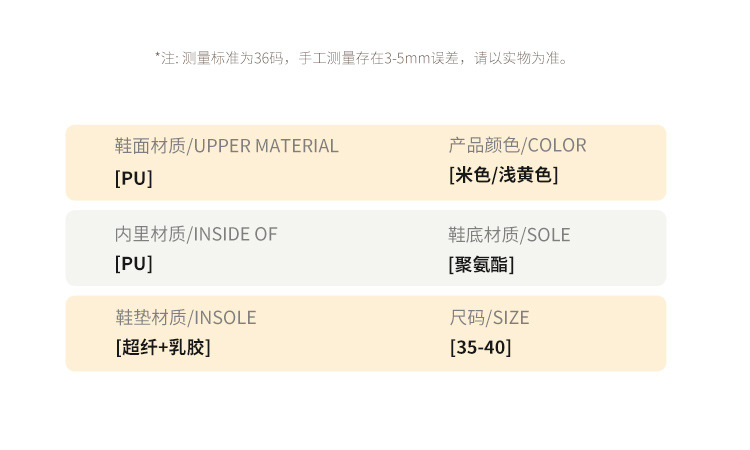Click the empty center of the top beige row
Image resolution: width=750 pixels, height=450 pixels.
point(380,162)
